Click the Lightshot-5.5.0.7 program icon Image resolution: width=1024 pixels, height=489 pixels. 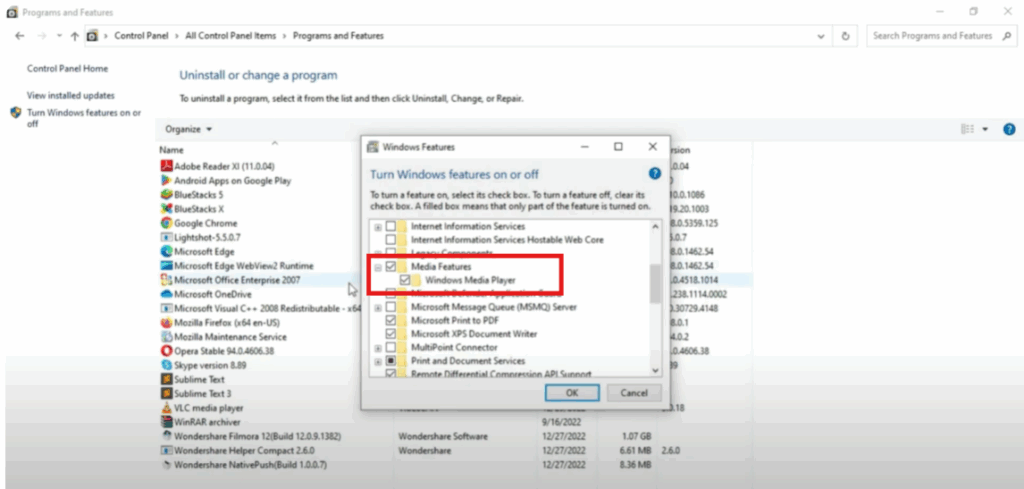[166, 237]
